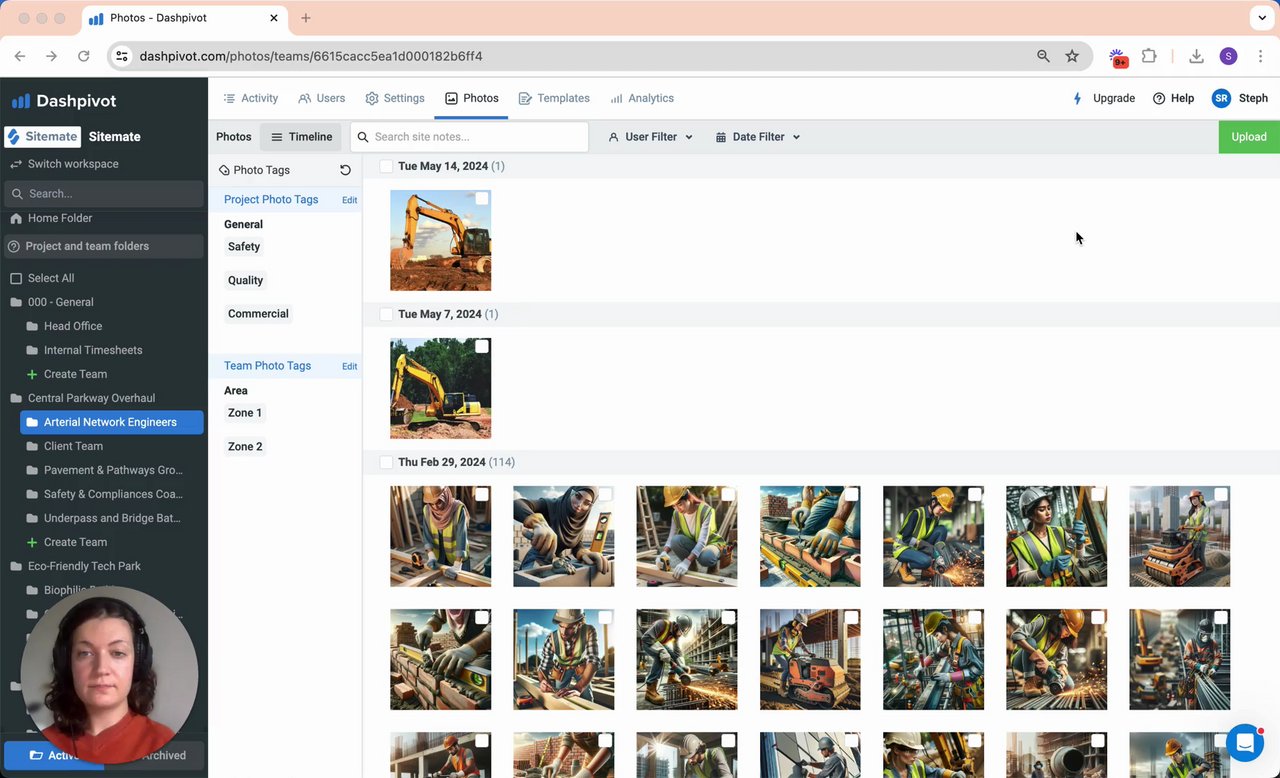Click the Timeline list icon

pos(277,137)
